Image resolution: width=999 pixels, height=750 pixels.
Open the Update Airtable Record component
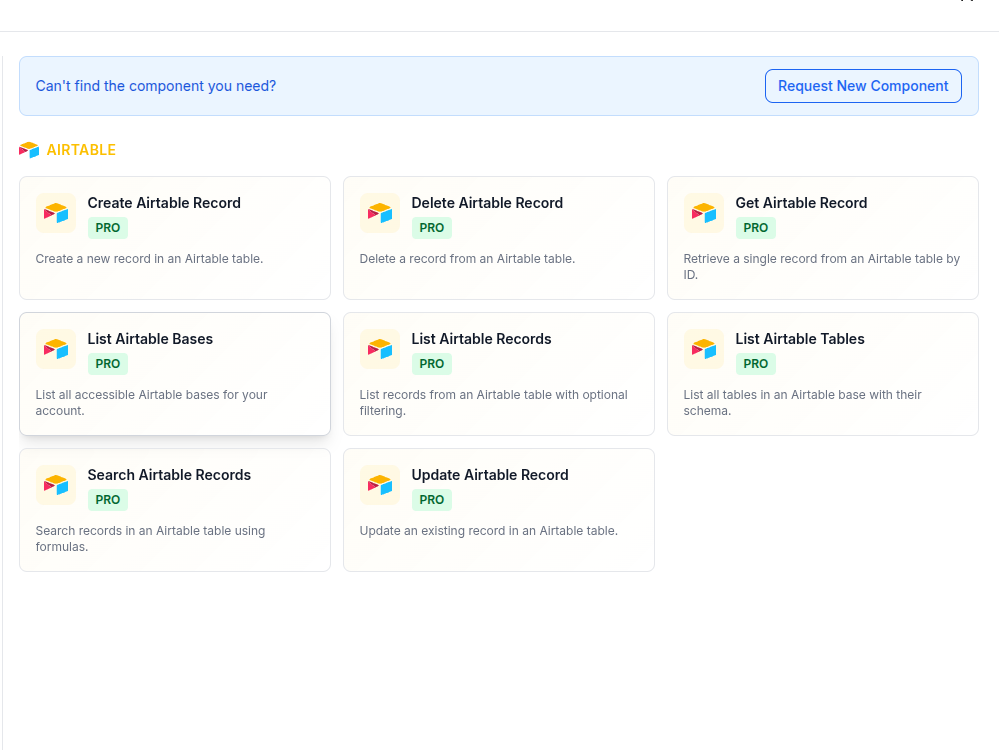tap(498, 510)
